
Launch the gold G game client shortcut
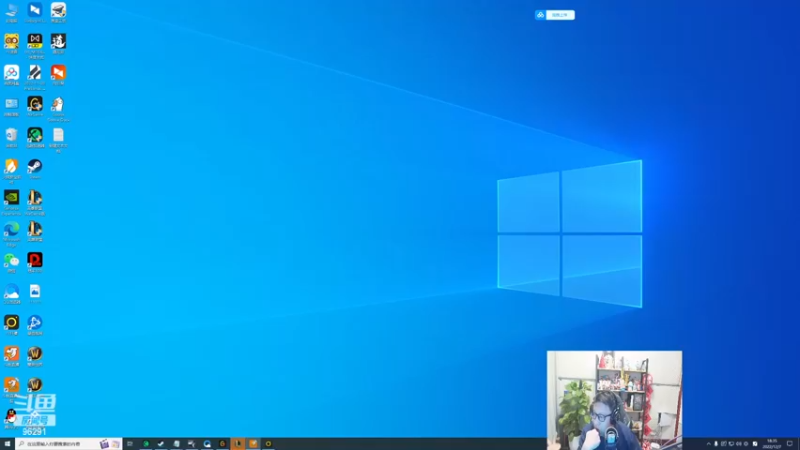point(35,106)
